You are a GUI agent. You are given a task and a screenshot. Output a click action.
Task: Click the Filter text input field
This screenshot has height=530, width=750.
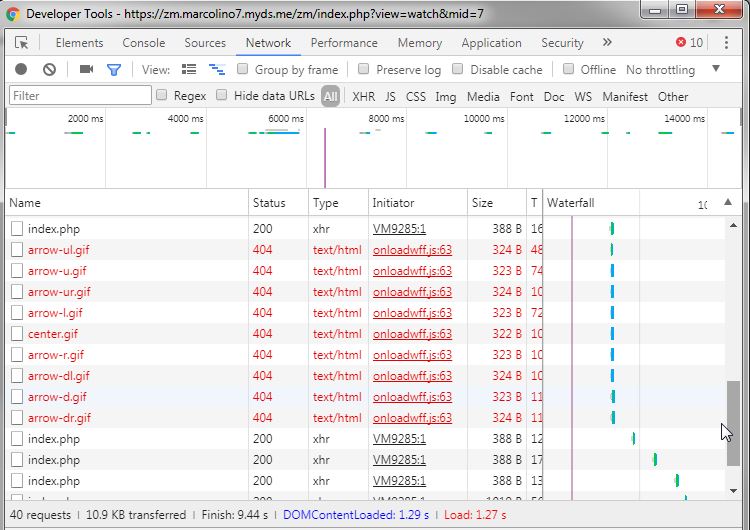click(x=80, y=95)
